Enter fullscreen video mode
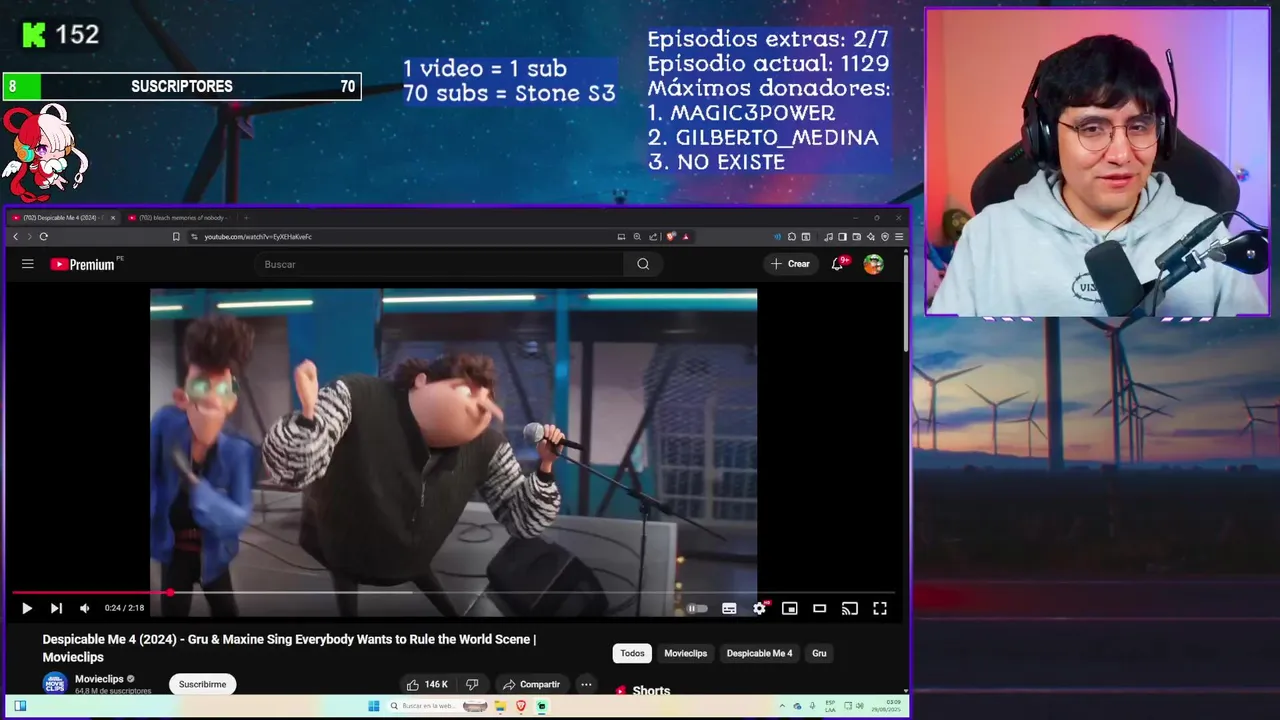1280x720 pixels. click(x=880, y=608)
